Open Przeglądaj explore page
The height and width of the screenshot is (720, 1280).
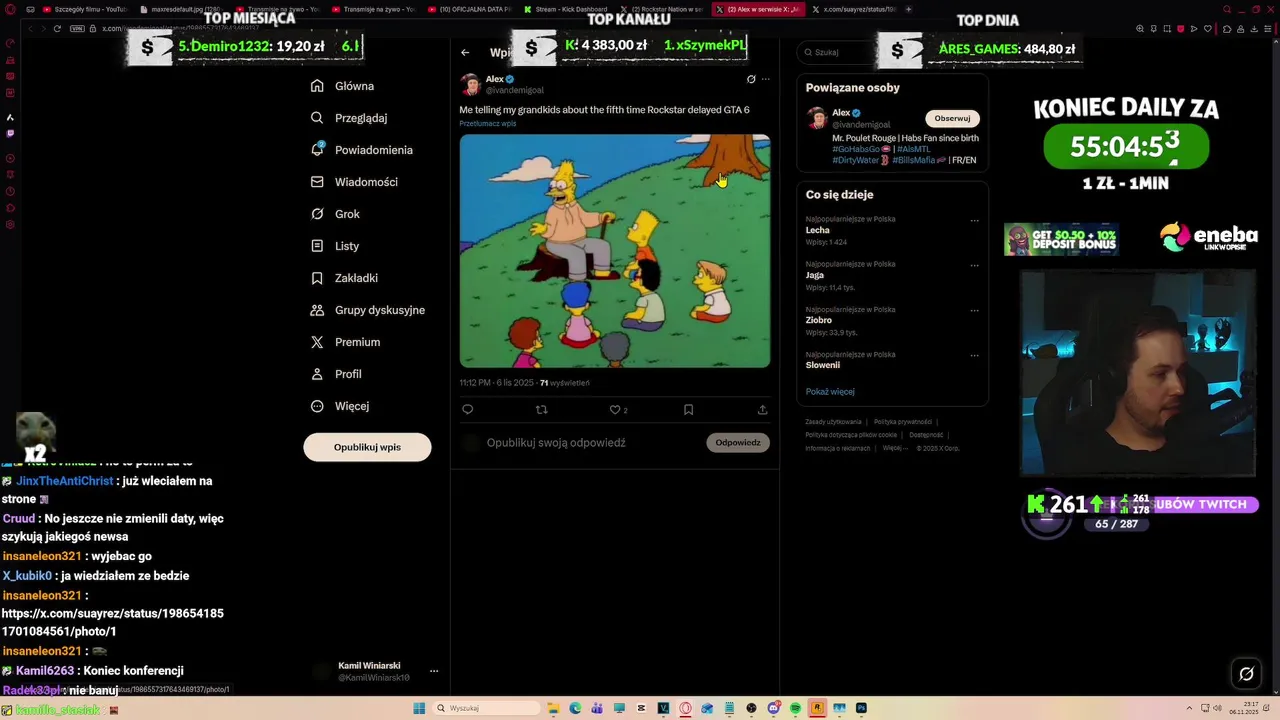coord(349,118)
